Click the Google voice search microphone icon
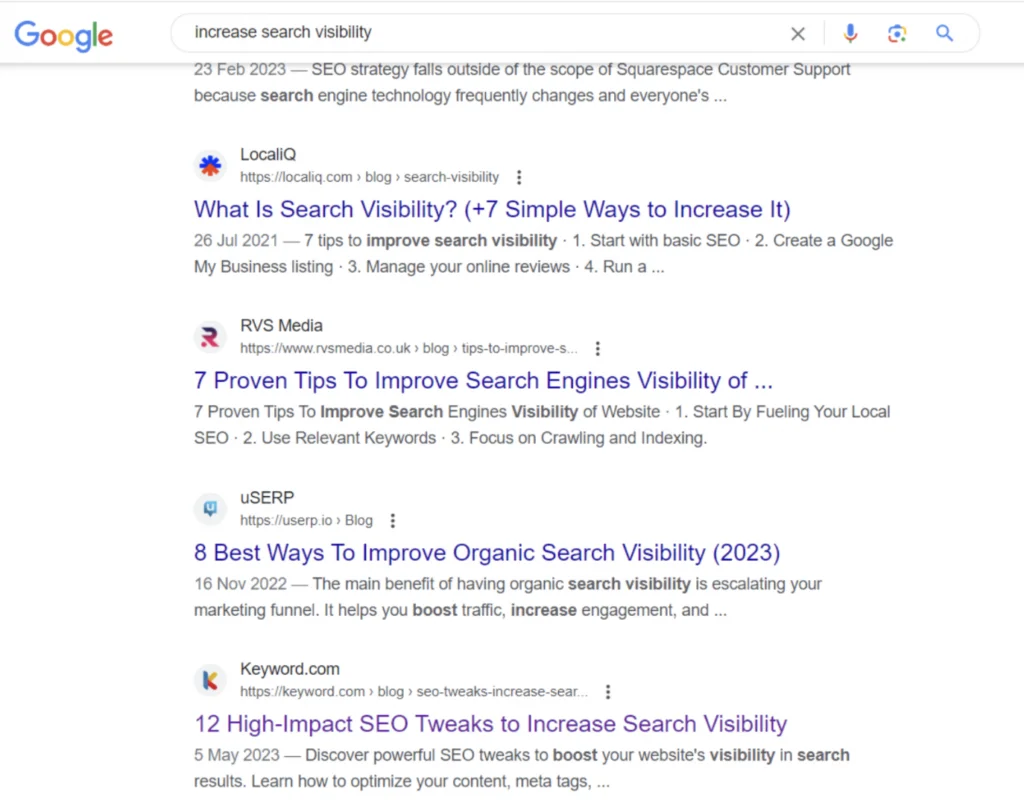 tap(850, 33)
